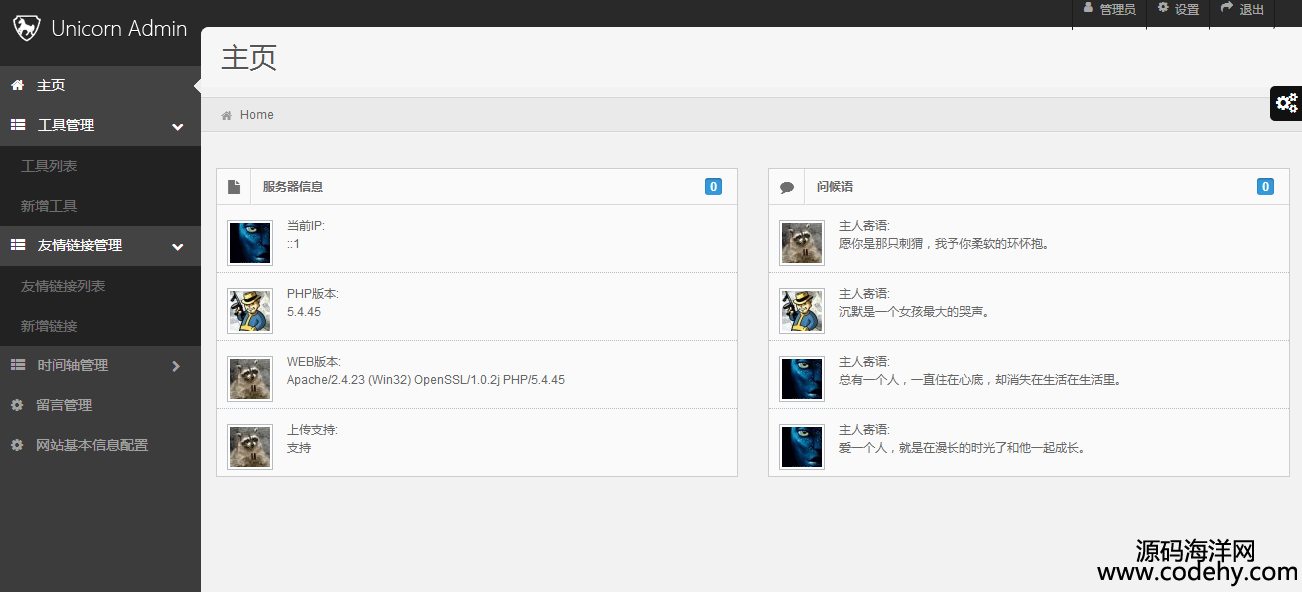1302x592 pixels.
Task: Click the comment icon in 问候语 header
Action: pyautogui.click(x=787, y=187)
